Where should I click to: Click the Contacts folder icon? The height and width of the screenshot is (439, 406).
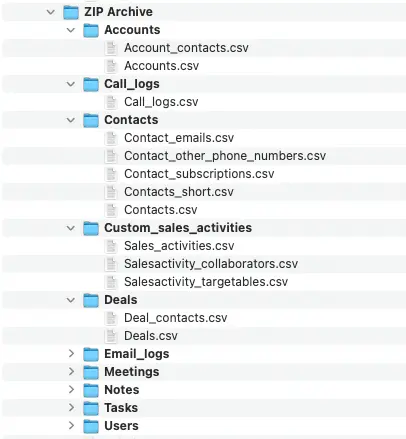pos(91,120)
